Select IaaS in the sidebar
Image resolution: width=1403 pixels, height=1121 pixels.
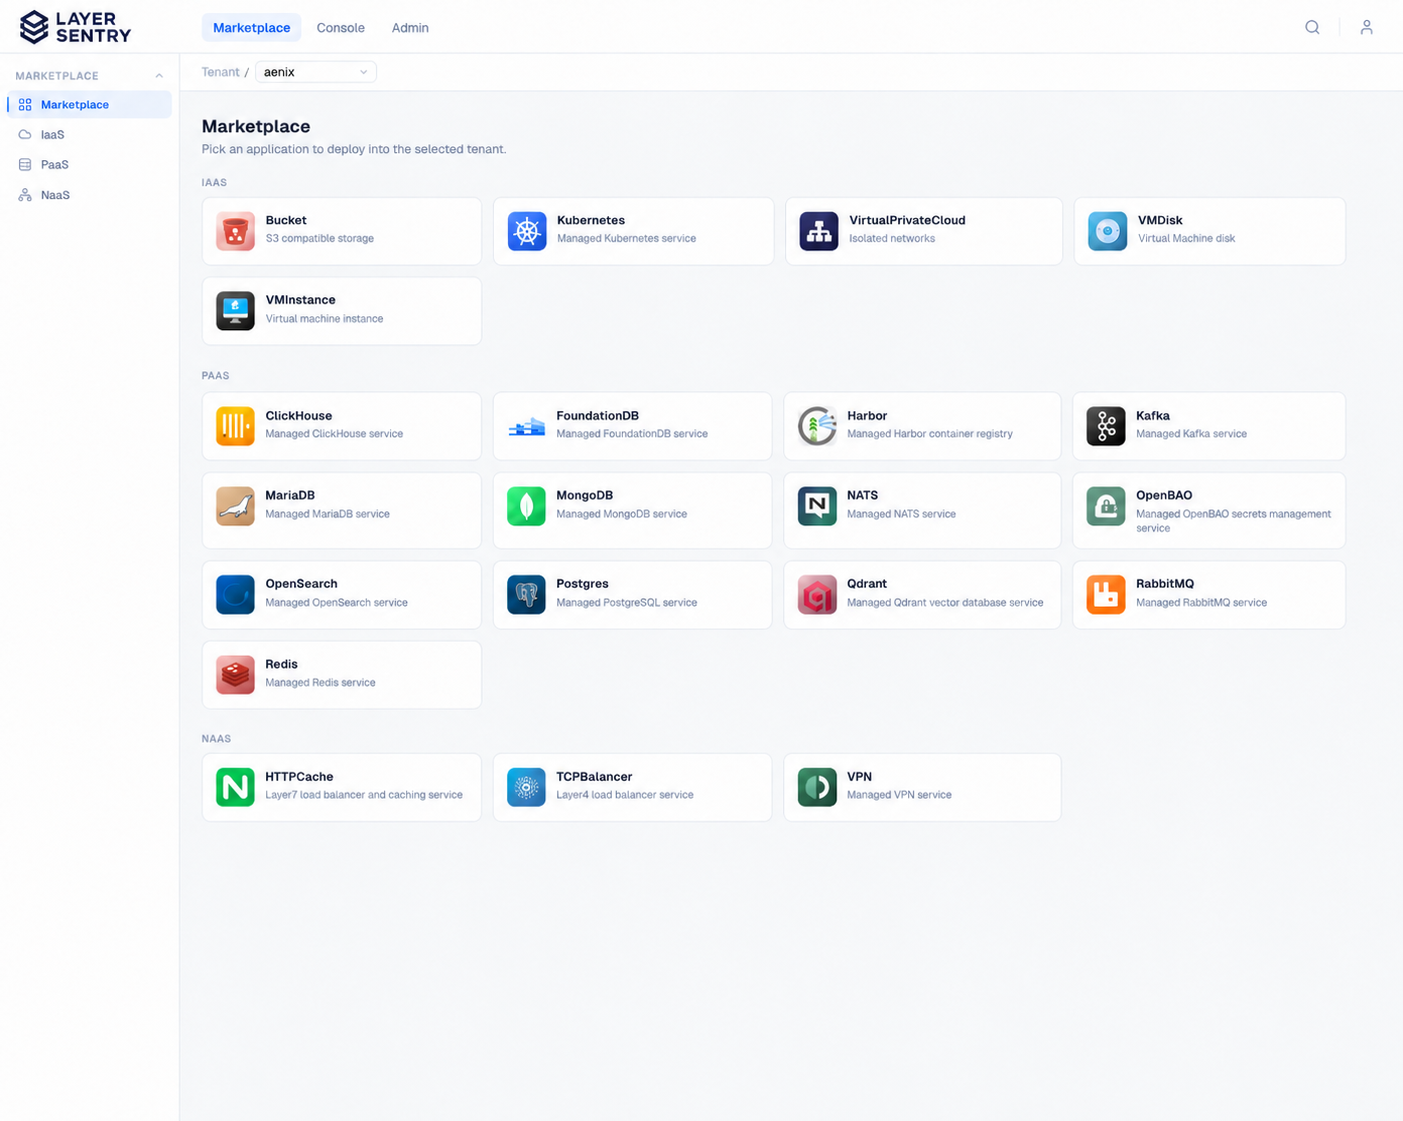pos(90,135)
